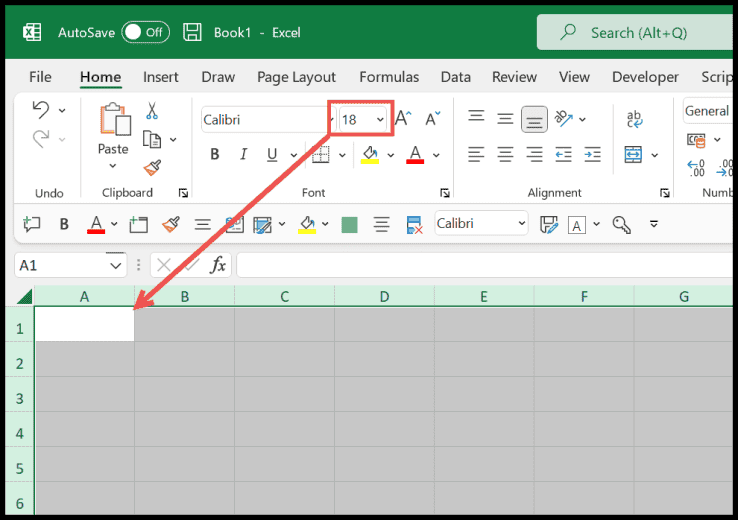
Task: Select the Format Painter brush in Clipboard group
Action: 152,167
